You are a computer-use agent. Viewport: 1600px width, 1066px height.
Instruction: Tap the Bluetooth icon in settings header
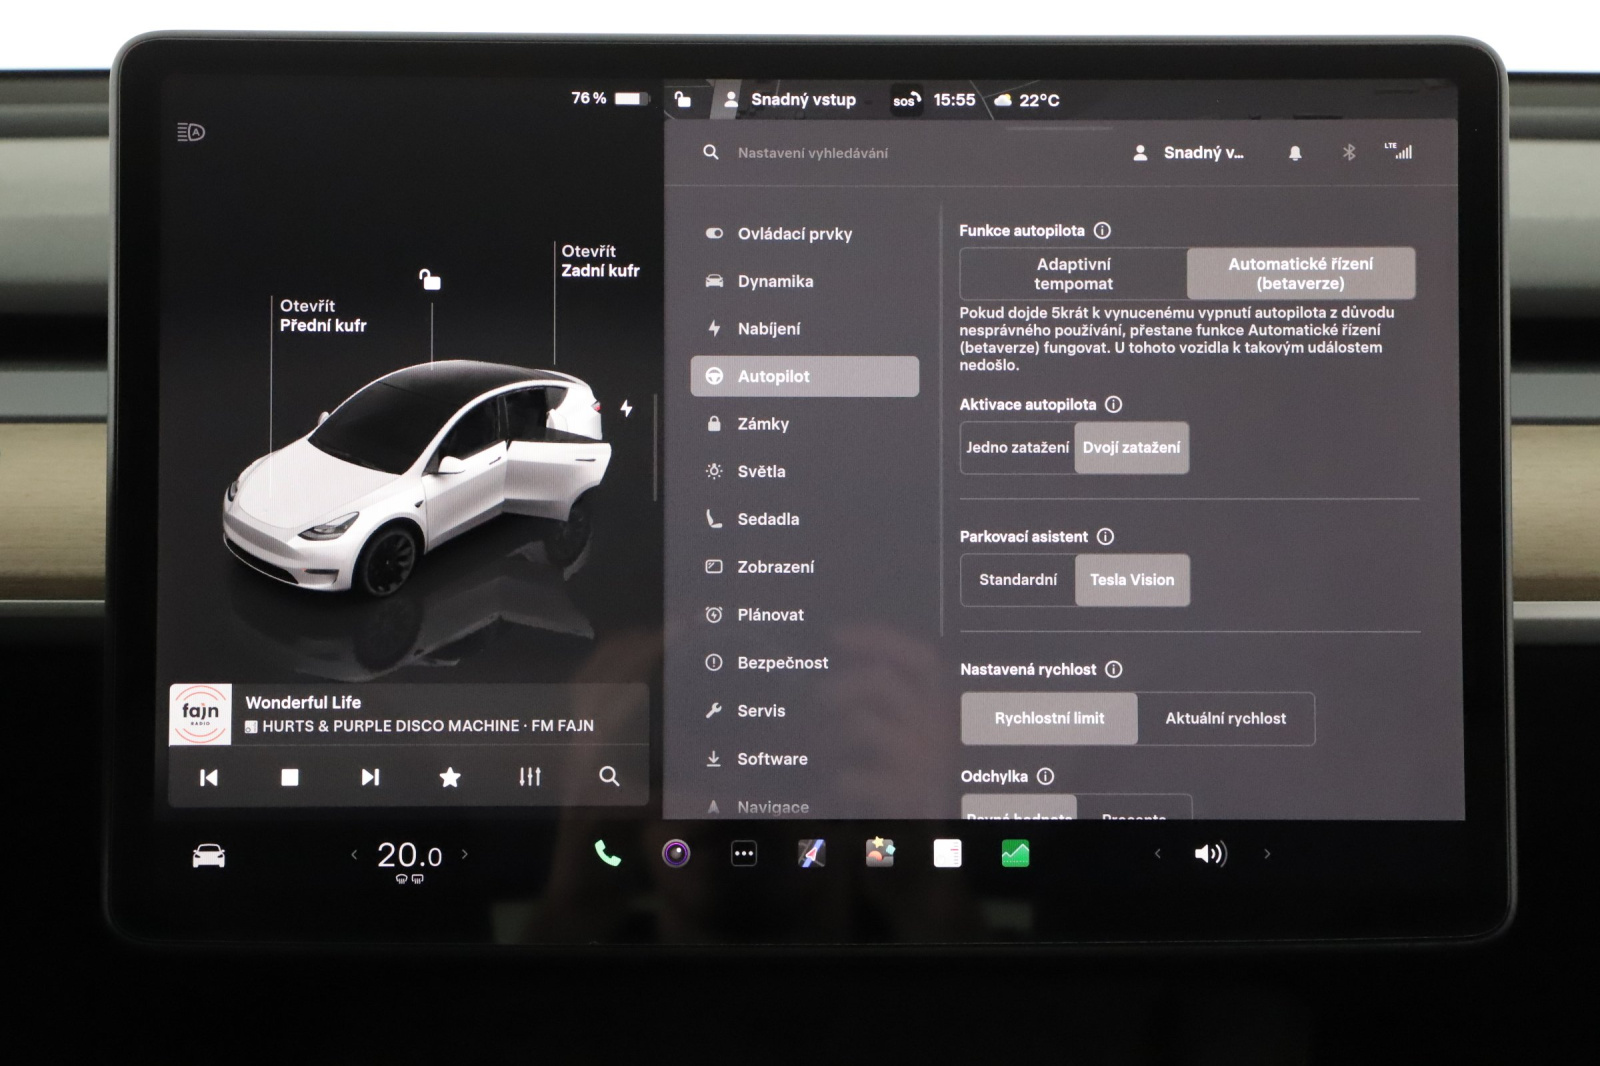pos(1348,153)
